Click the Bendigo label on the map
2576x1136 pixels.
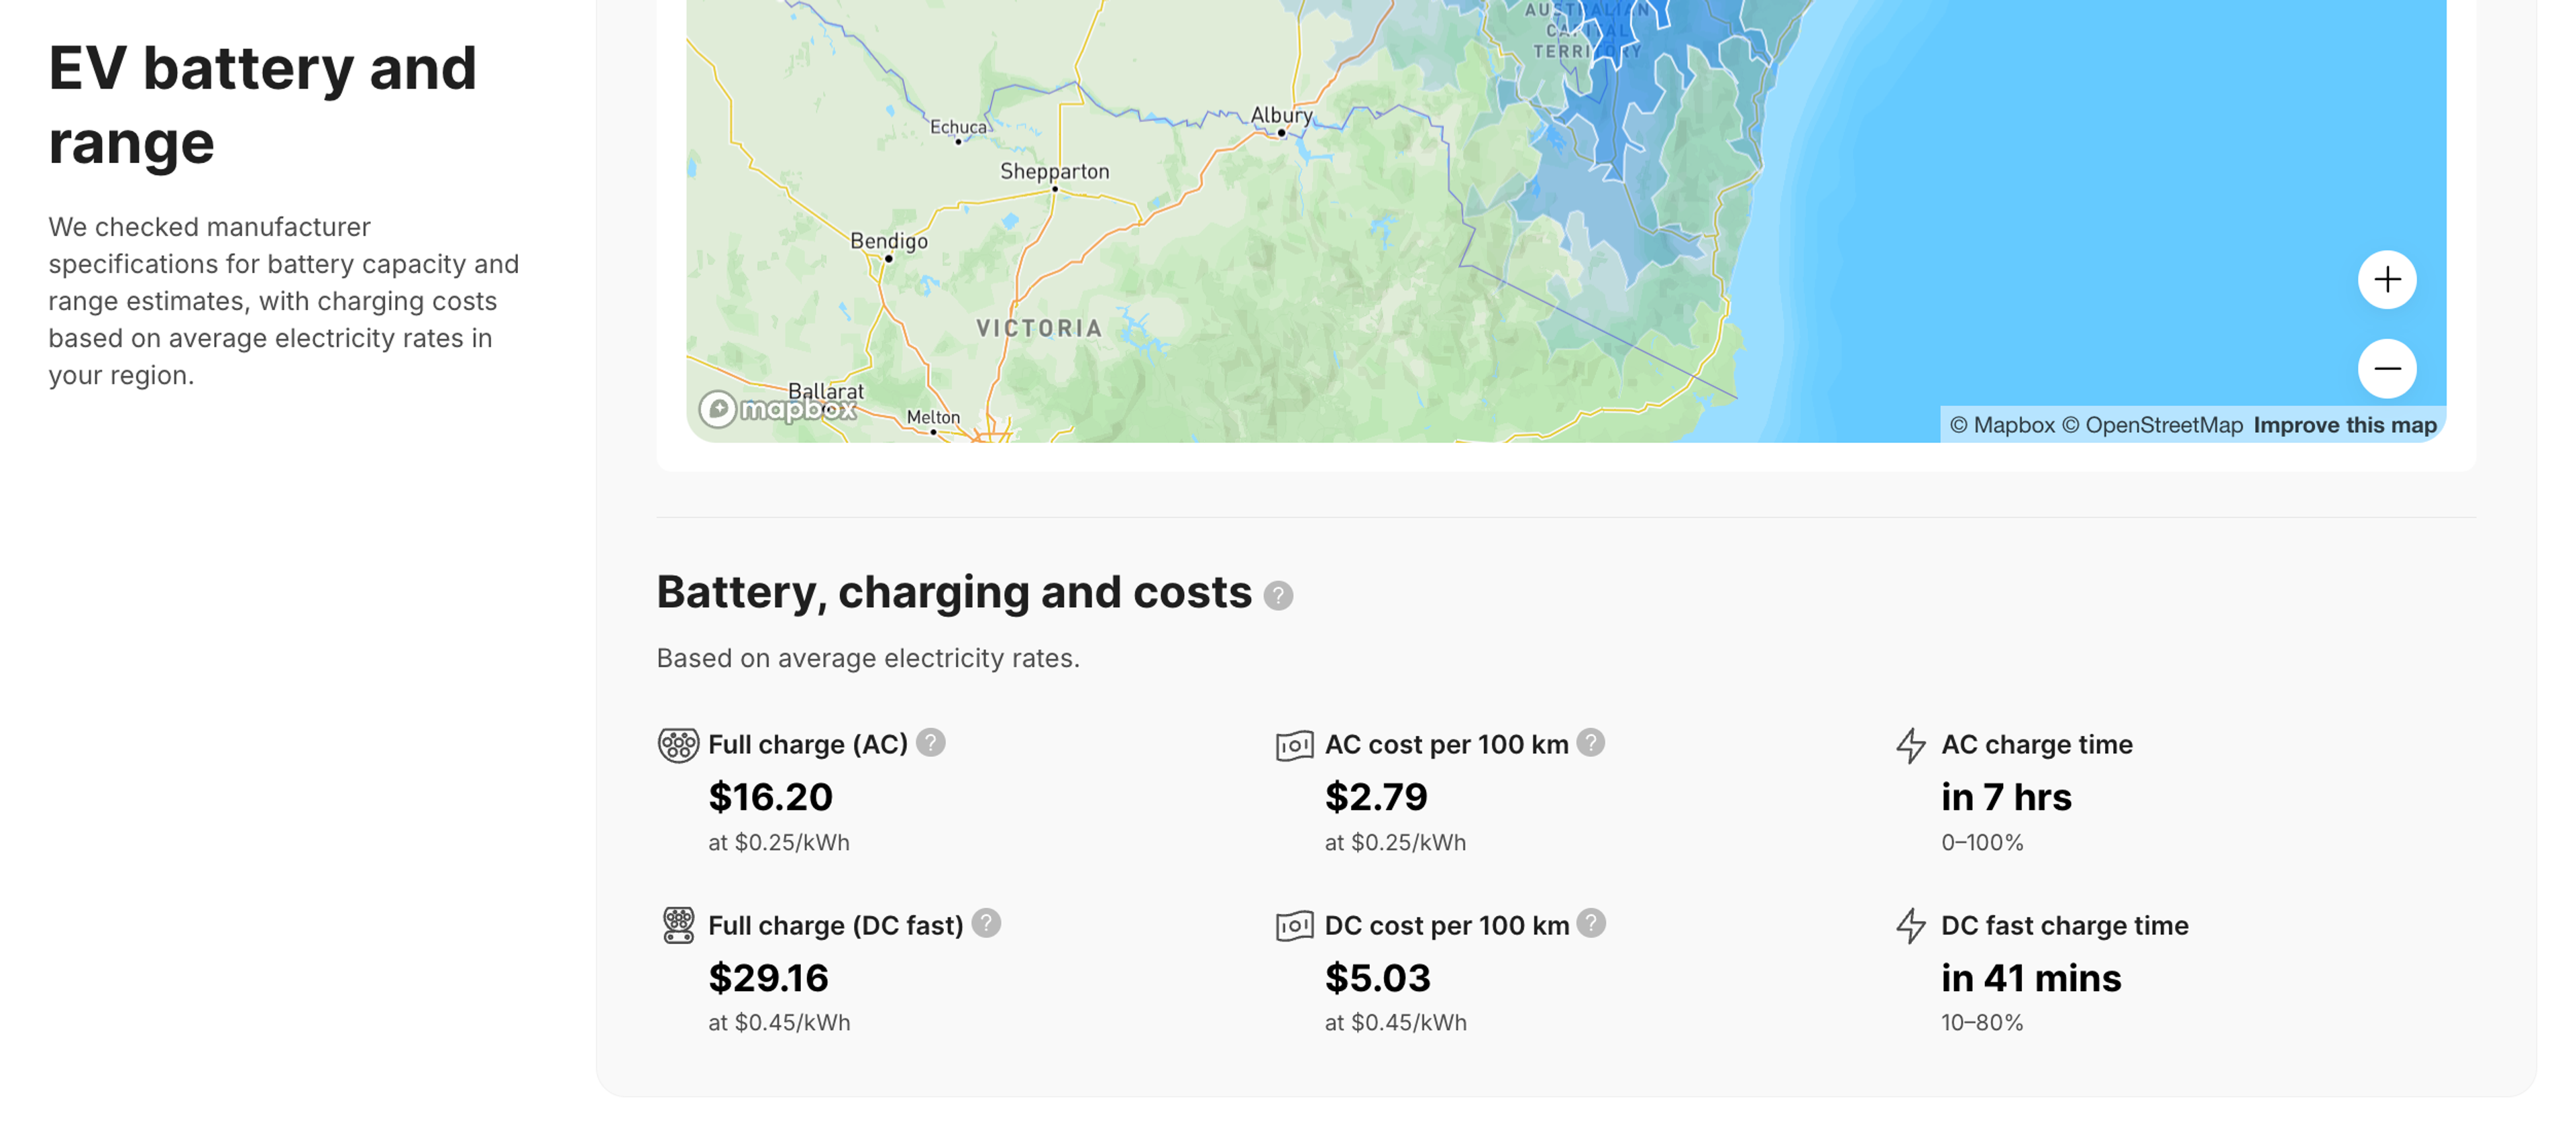[888, 241]
